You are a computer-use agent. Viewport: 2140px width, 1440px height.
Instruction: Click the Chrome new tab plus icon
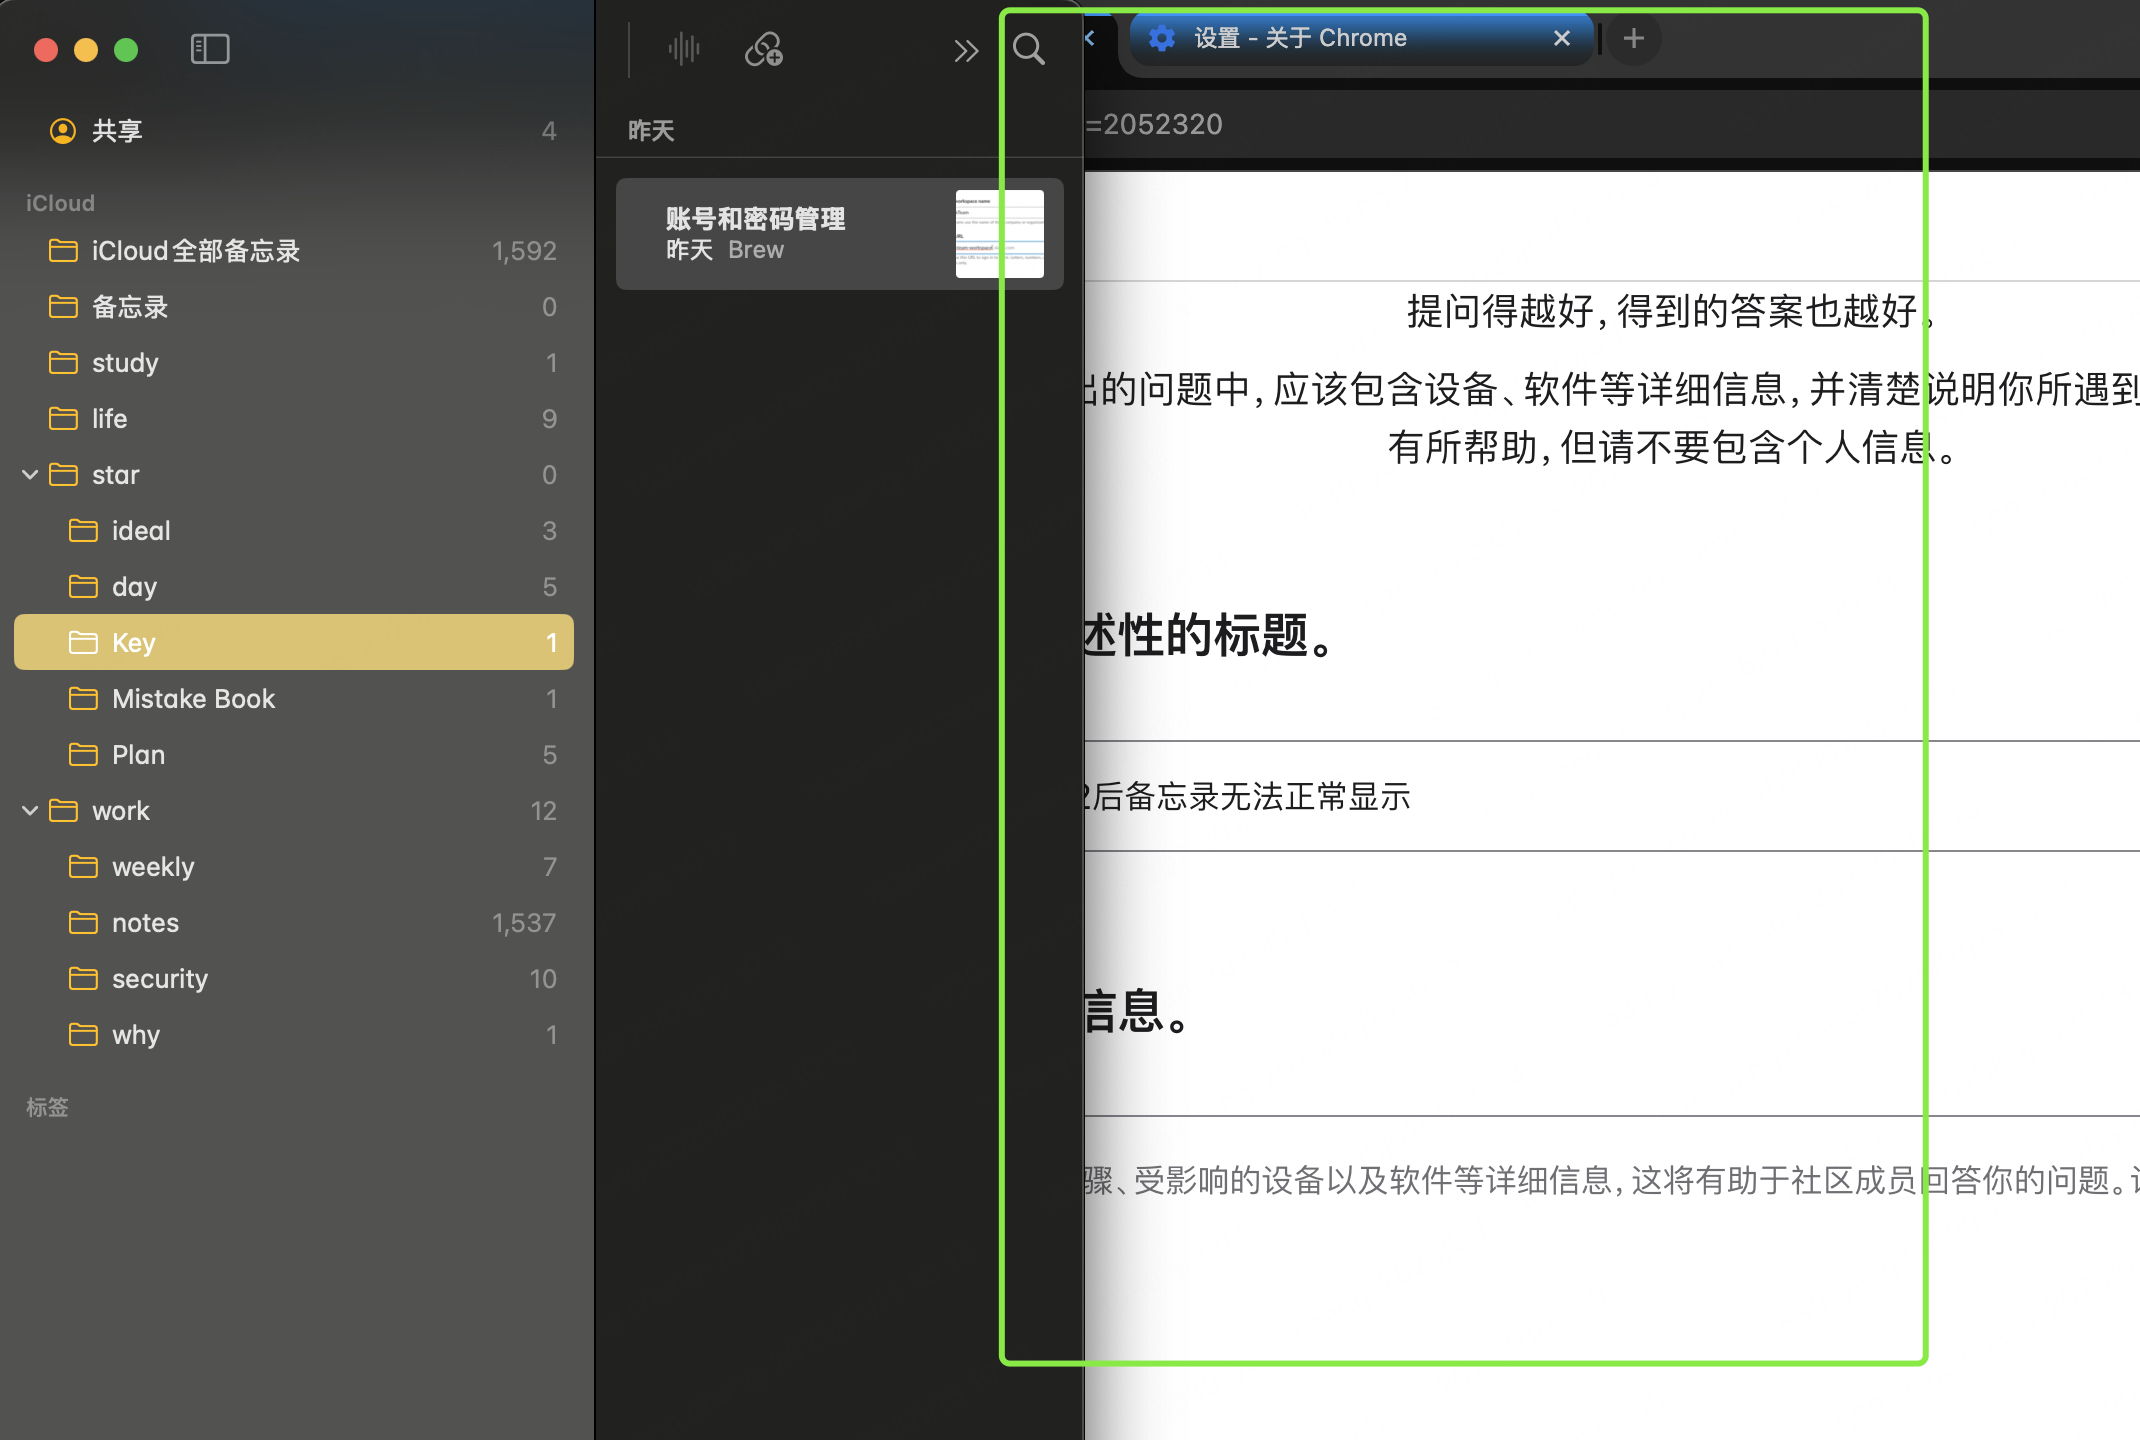pyautogui.click(x=1634, y=39)
